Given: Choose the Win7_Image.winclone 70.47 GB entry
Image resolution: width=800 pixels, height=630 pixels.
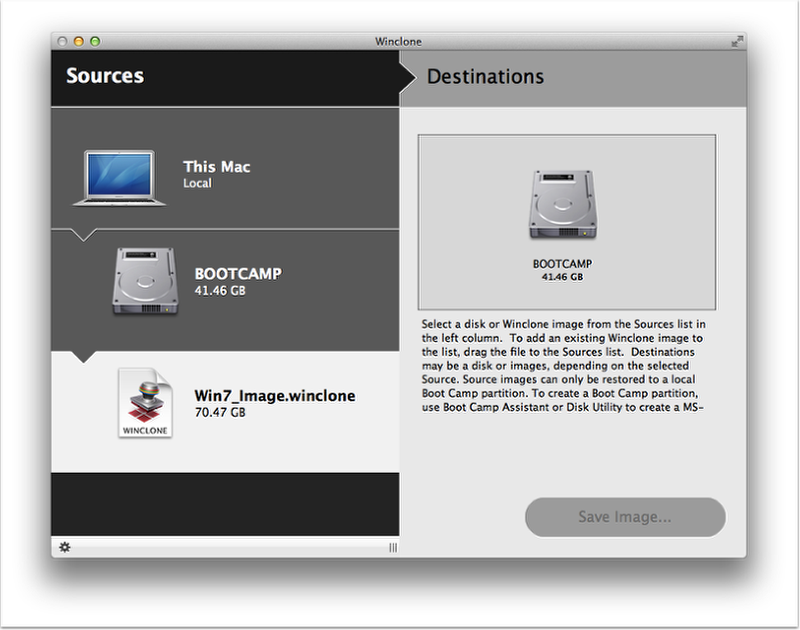Looking at the screenshot, I should pos(274,402).
